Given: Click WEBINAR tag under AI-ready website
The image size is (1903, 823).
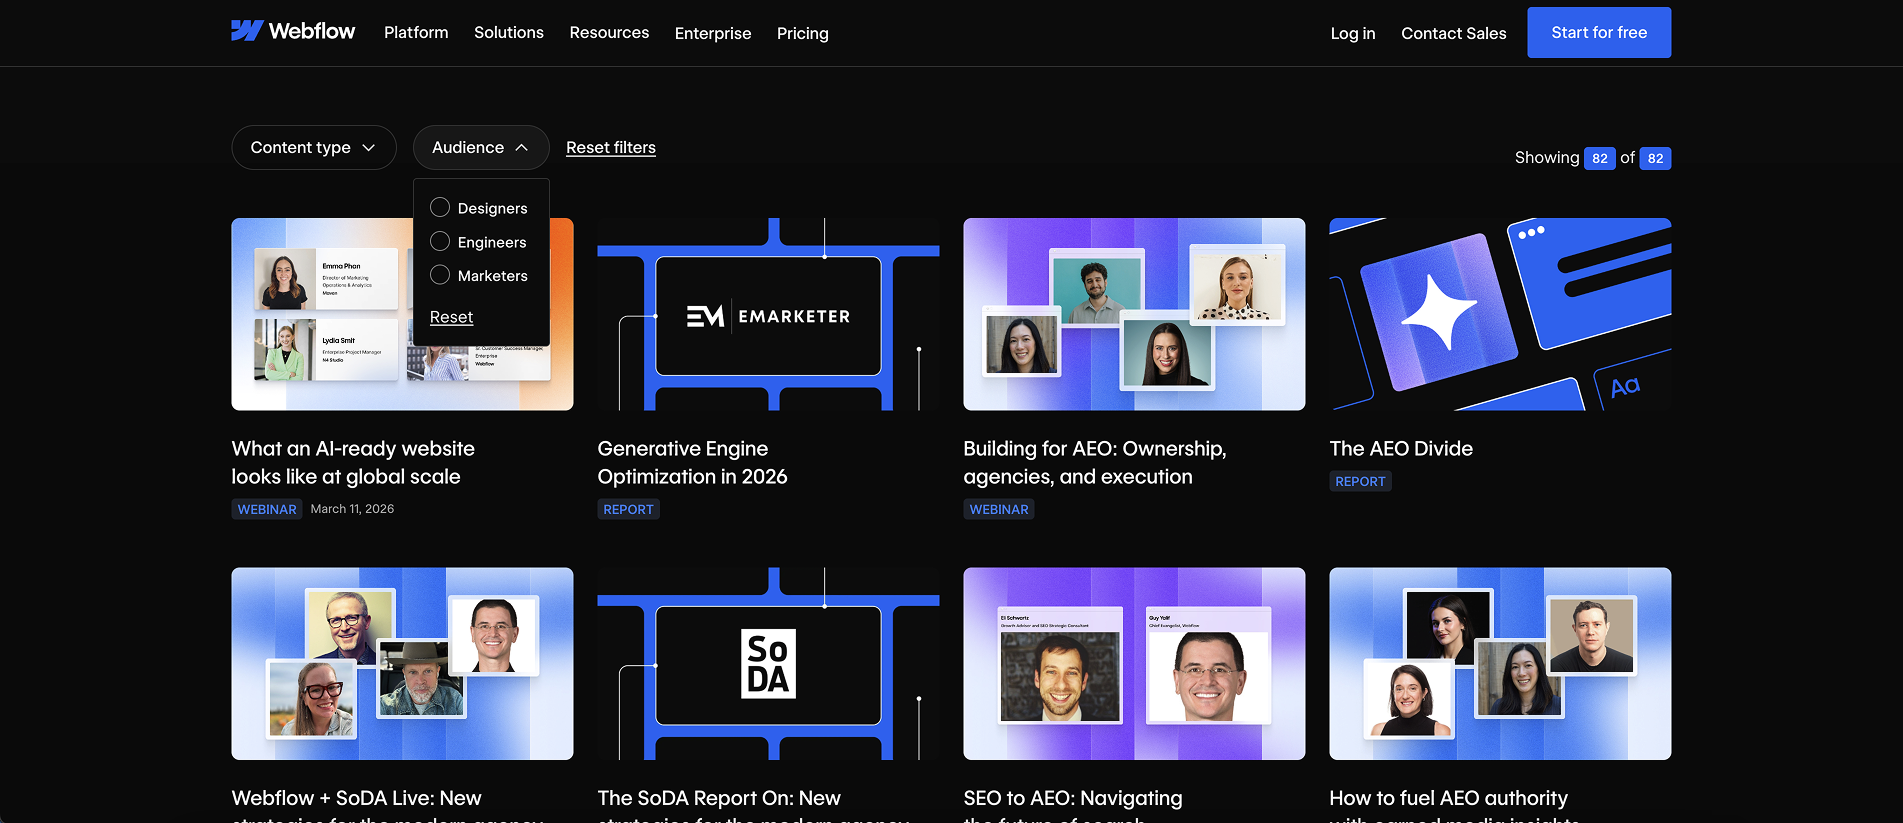Looking at the screenshot, I should 267,509.
